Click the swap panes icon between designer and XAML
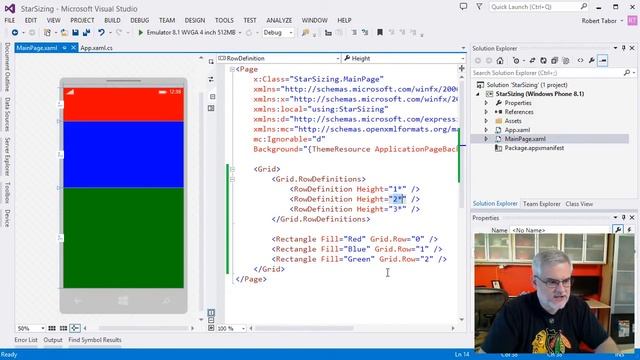 click(x=211, y=79)
